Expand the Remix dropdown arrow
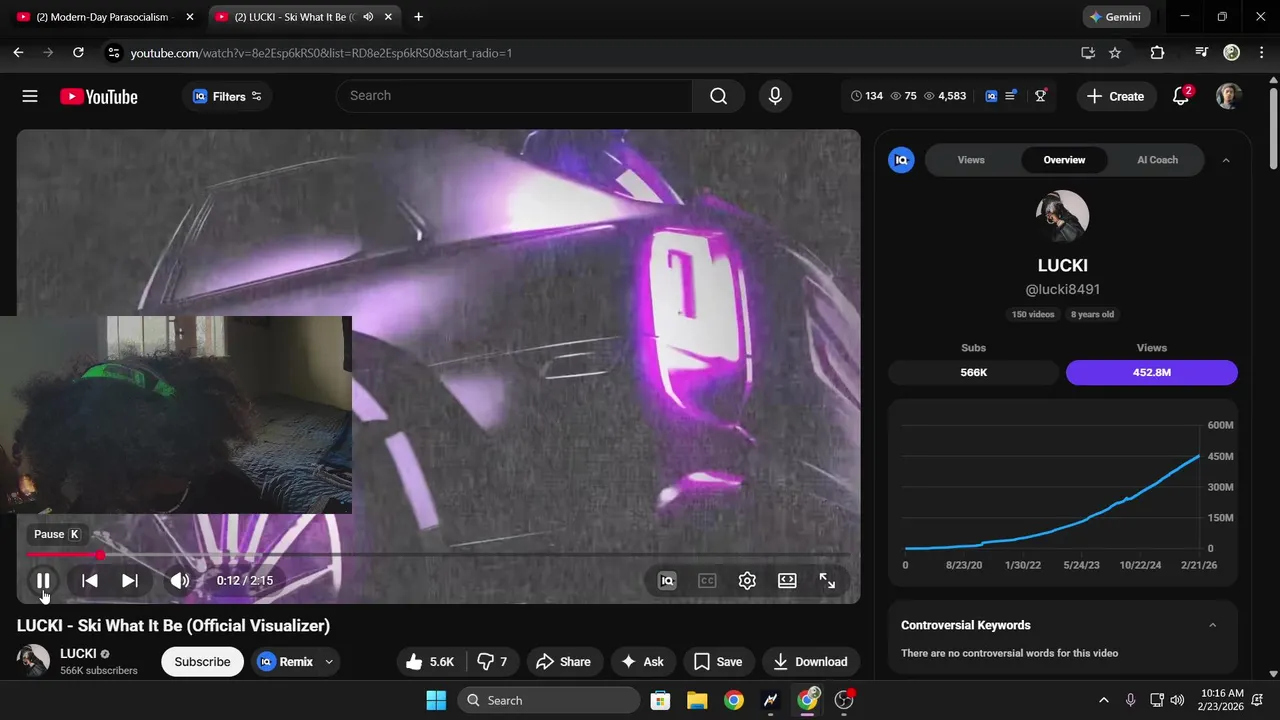Screen dimensions: 1280x720 [329, 662]
